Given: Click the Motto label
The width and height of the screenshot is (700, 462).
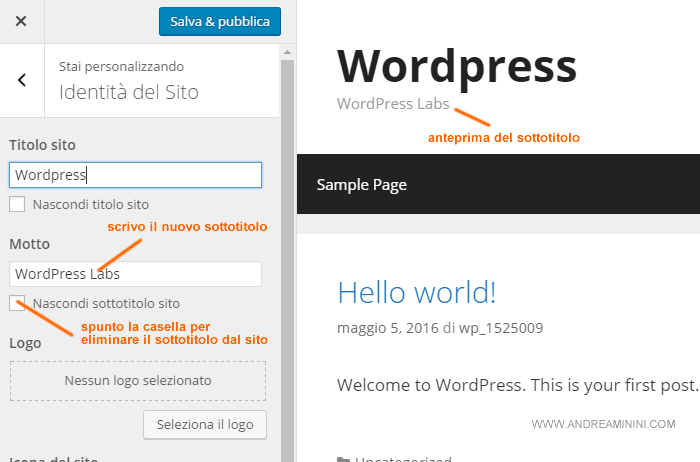Looking at the screenshot, I should tap(29, 244).
